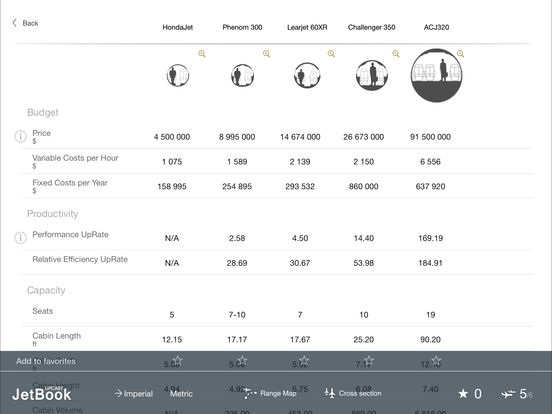Image resolution: width=552 pixels, height=414 pixels.
Task: Tap the JetBook logo
Action: (42, 394)
